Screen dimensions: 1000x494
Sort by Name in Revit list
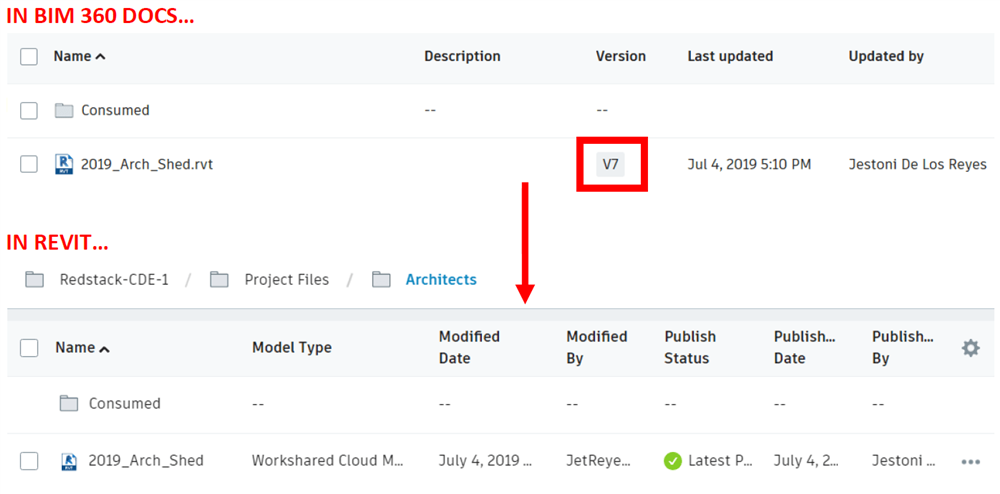point(82,348)
